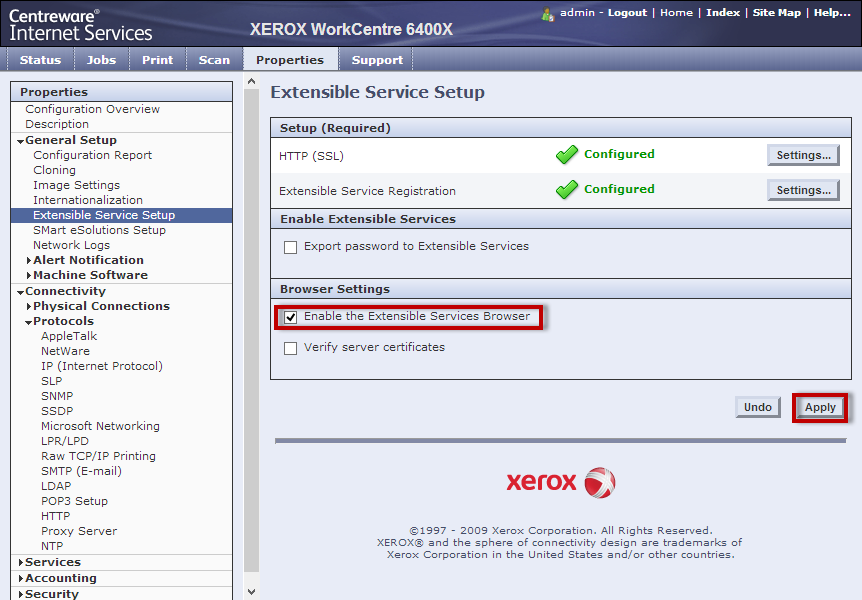Screen dimensions: 862x600
Task: Toggle Verify server certificates checkbox
Action: pos(291,348)
